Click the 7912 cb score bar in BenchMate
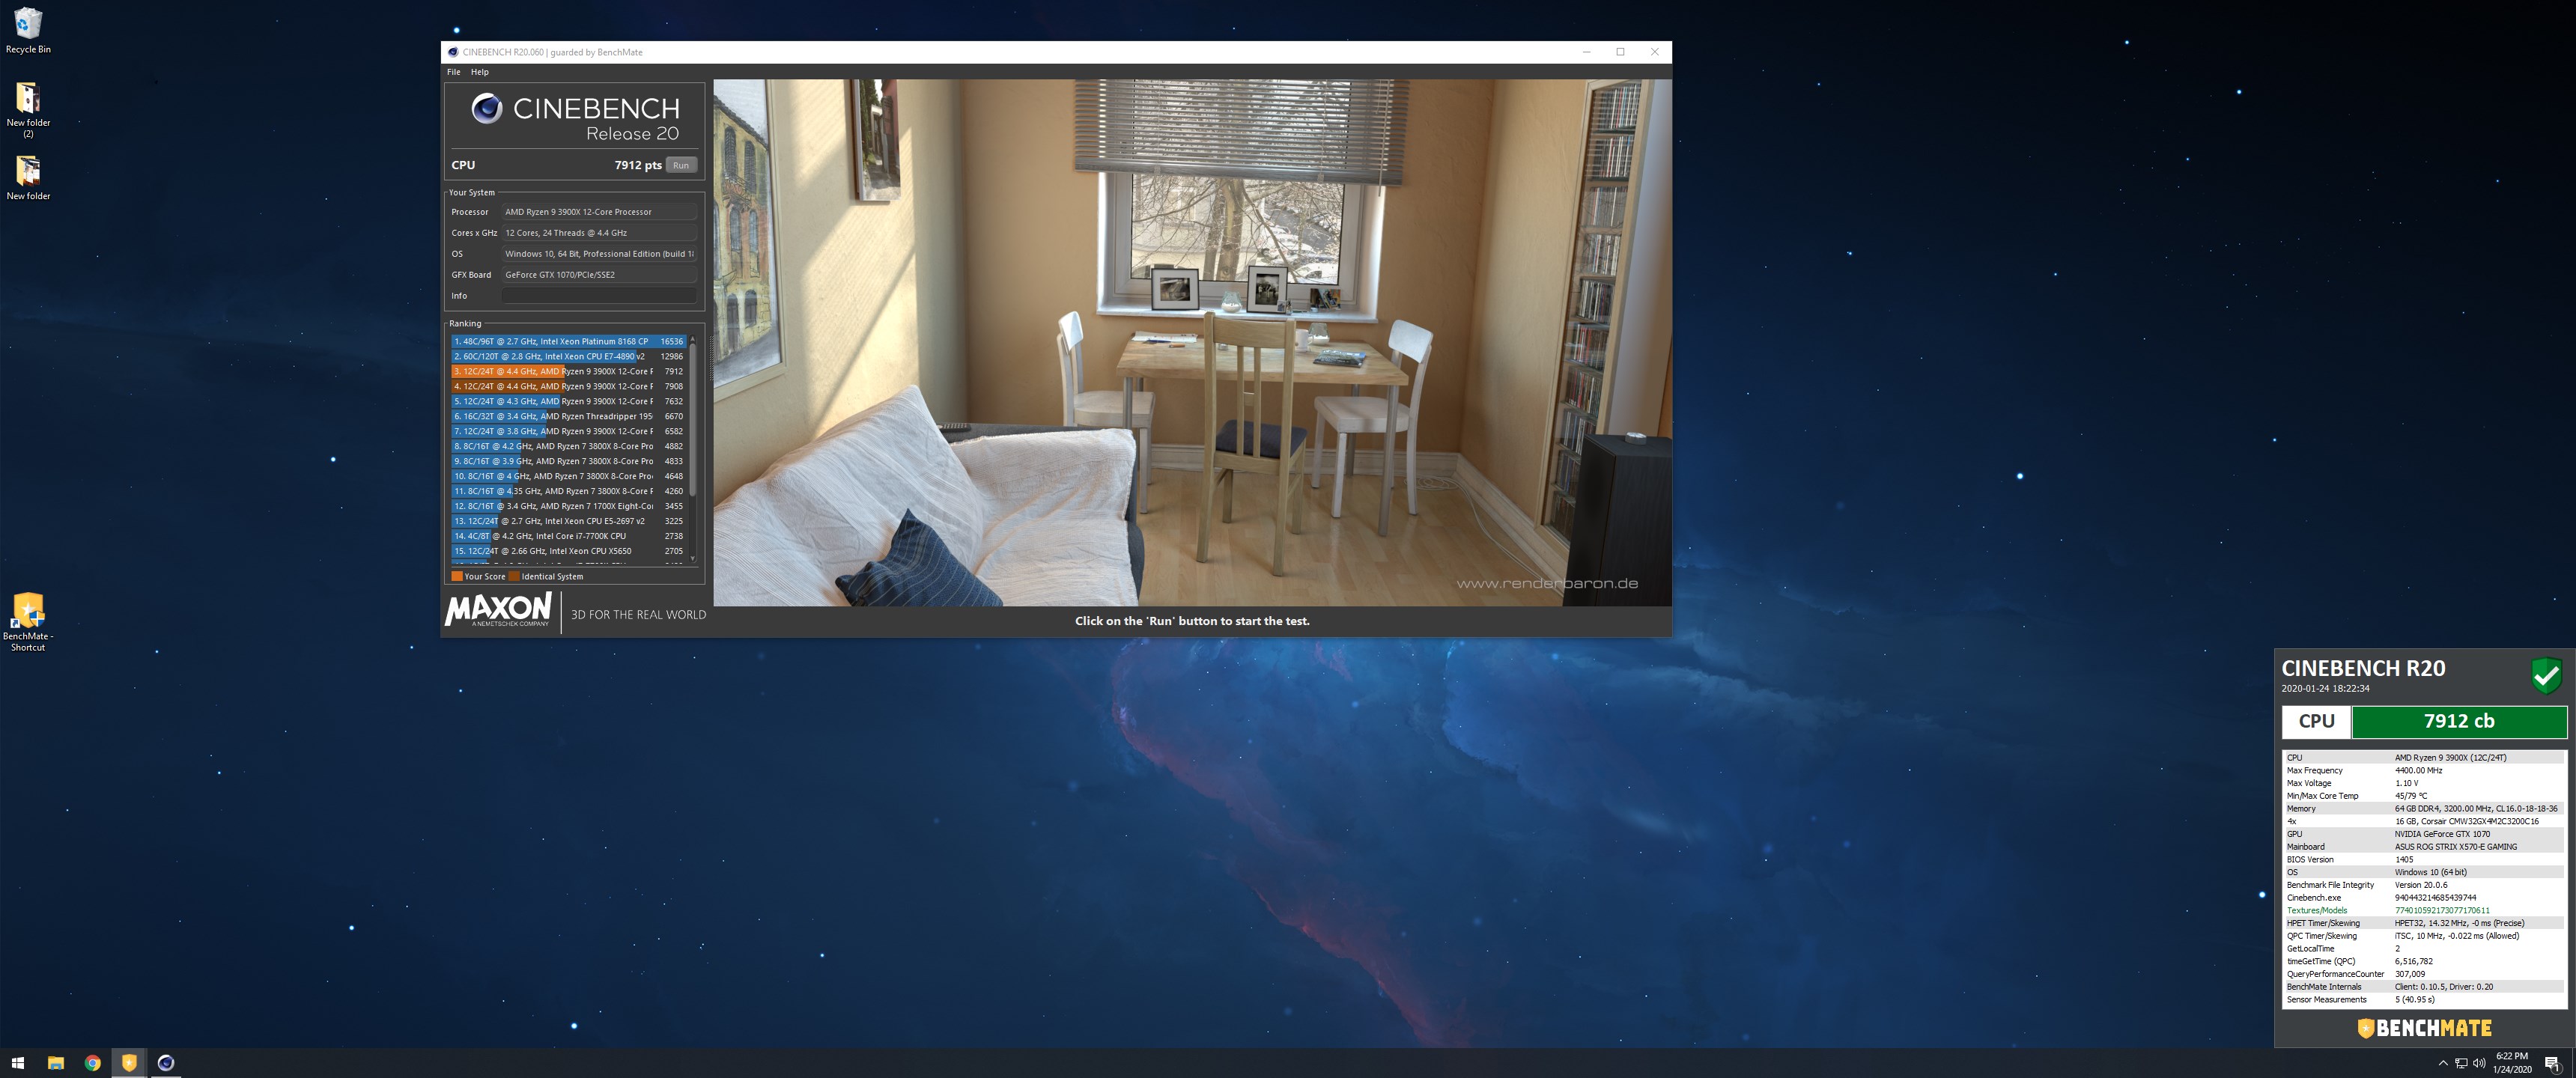Screen dimensions: 2576x1078 tap(2459, 721)
